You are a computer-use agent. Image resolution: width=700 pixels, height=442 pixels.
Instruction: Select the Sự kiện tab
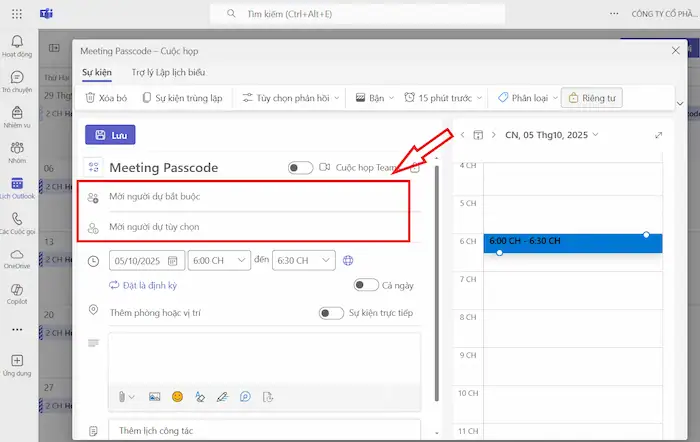click(x=96, y=72)
